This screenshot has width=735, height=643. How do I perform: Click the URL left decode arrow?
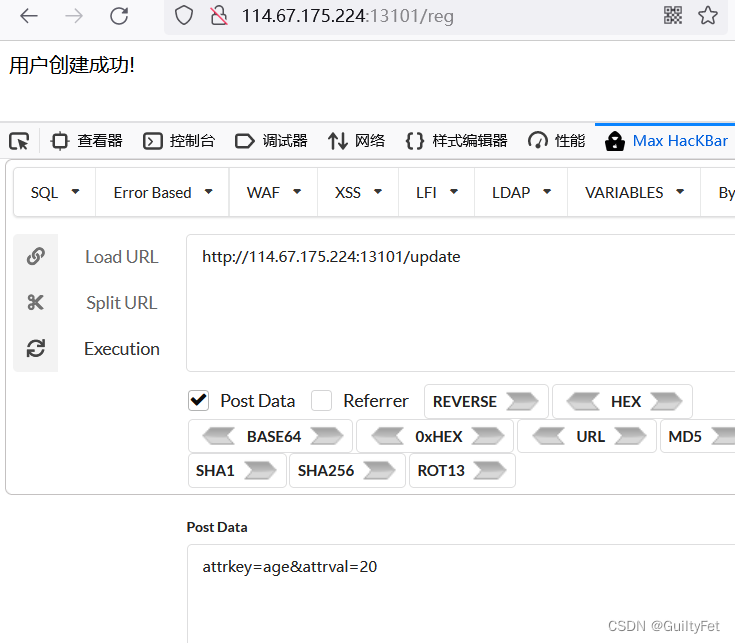548,436
